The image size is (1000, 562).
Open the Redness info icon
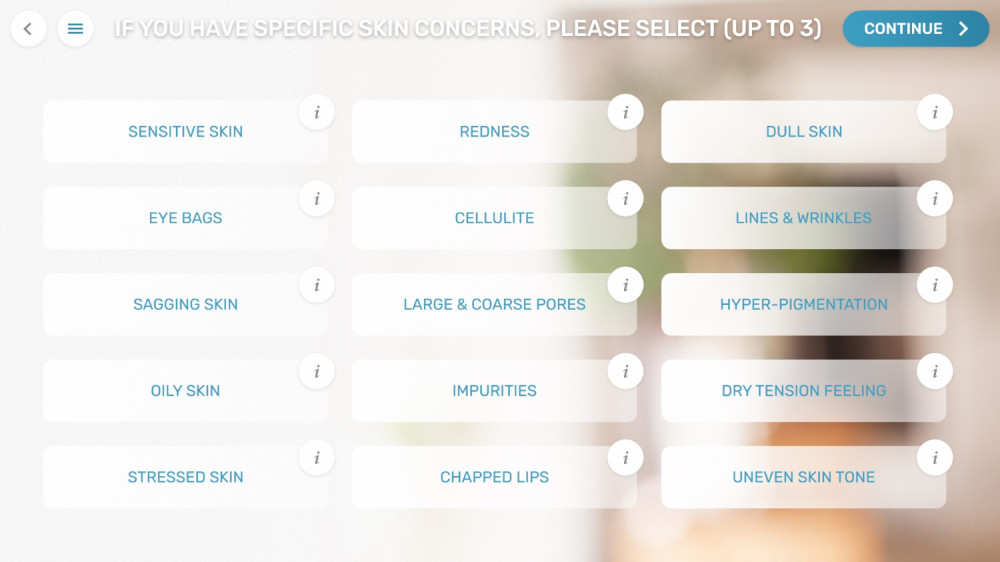[x=626, y=113]
